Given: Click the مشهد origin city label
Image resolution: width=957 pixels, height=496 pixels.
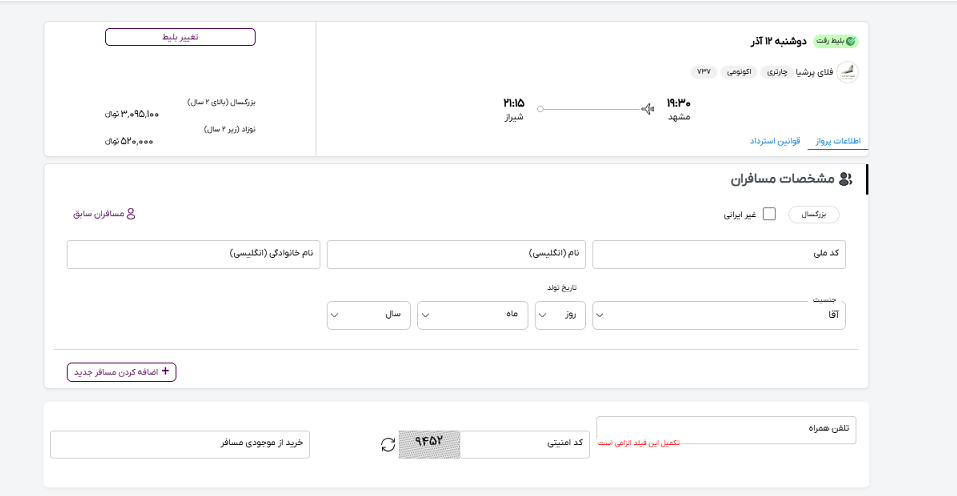Looking at the screenshot, I should click(x=679, y=117).
